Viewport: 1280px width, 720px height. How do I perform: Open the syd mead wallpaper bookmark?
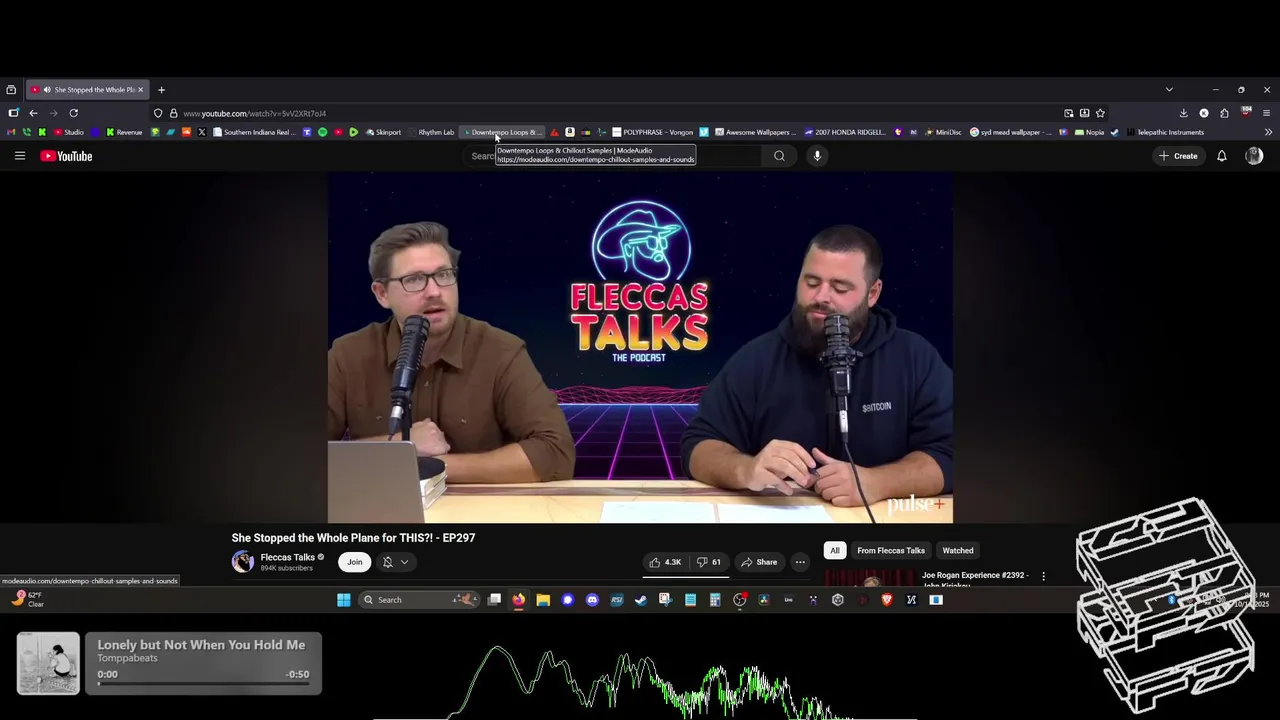(1011, 132)
